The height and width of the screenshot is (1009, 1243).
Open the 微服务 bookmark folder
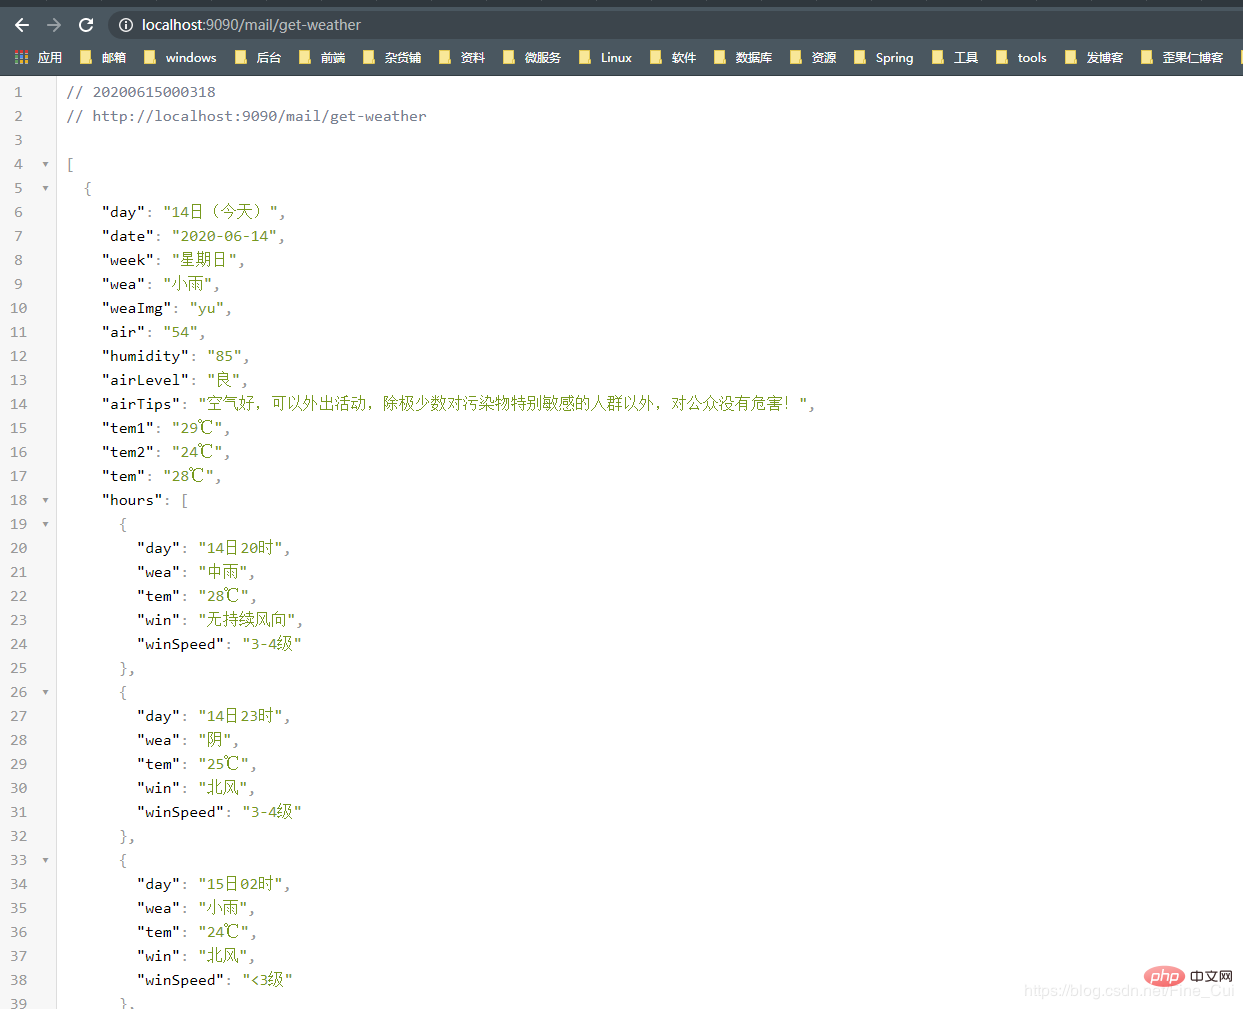532,58
